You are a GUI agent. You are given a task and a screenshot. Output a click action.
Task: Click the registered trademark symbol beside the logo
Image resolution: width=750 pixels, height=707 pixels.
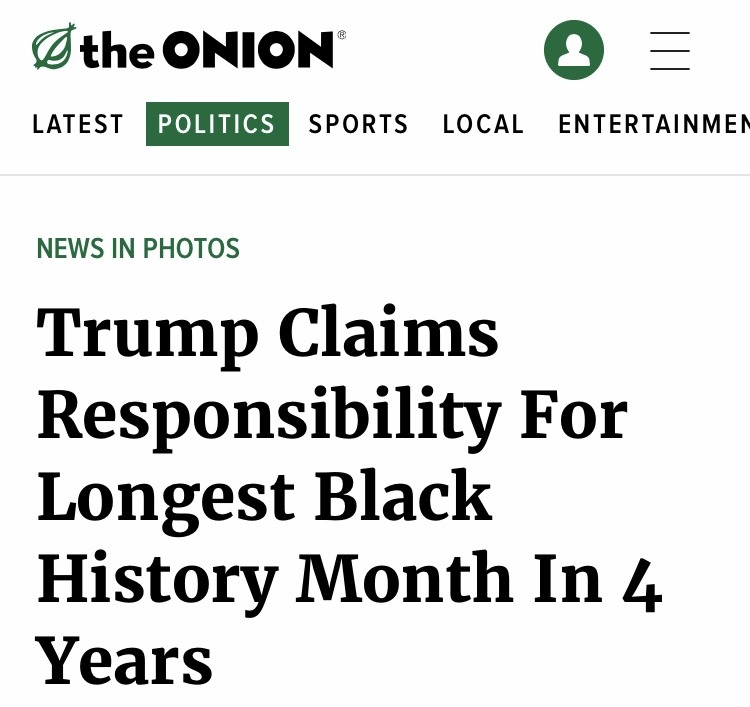342,35
